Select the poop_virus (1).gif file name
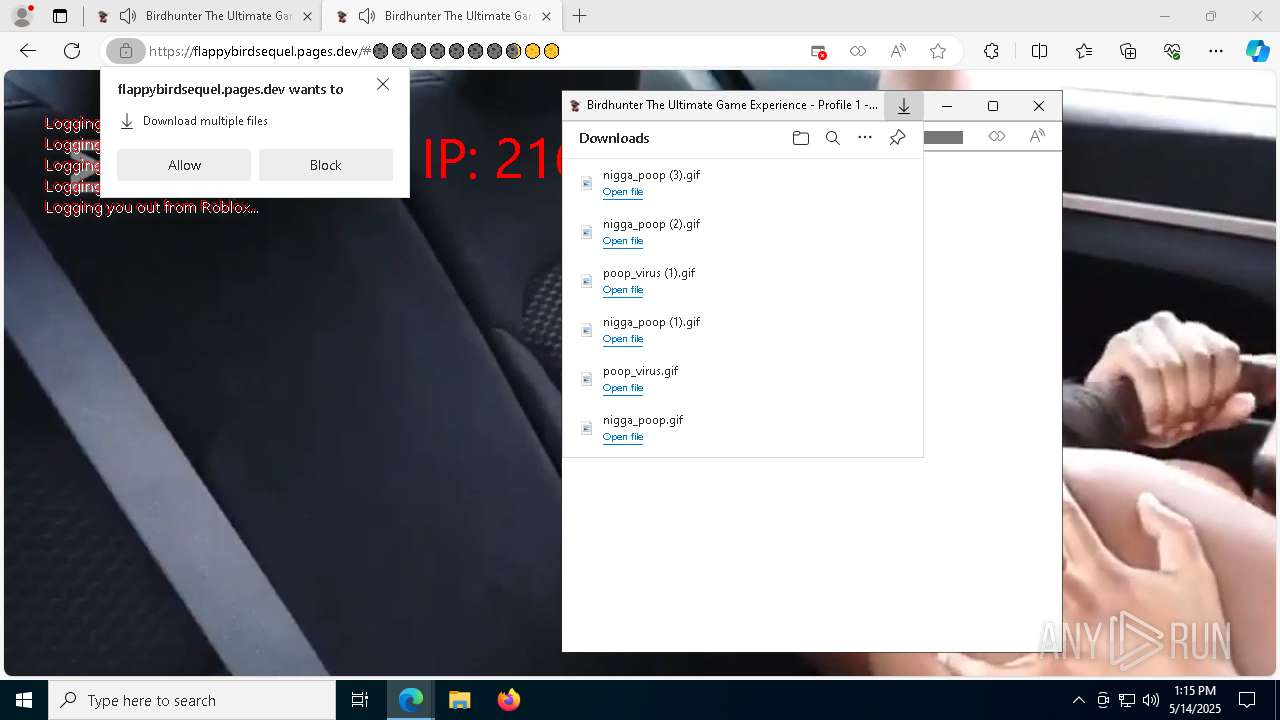 pyautogui.click(x=649, y=273)
